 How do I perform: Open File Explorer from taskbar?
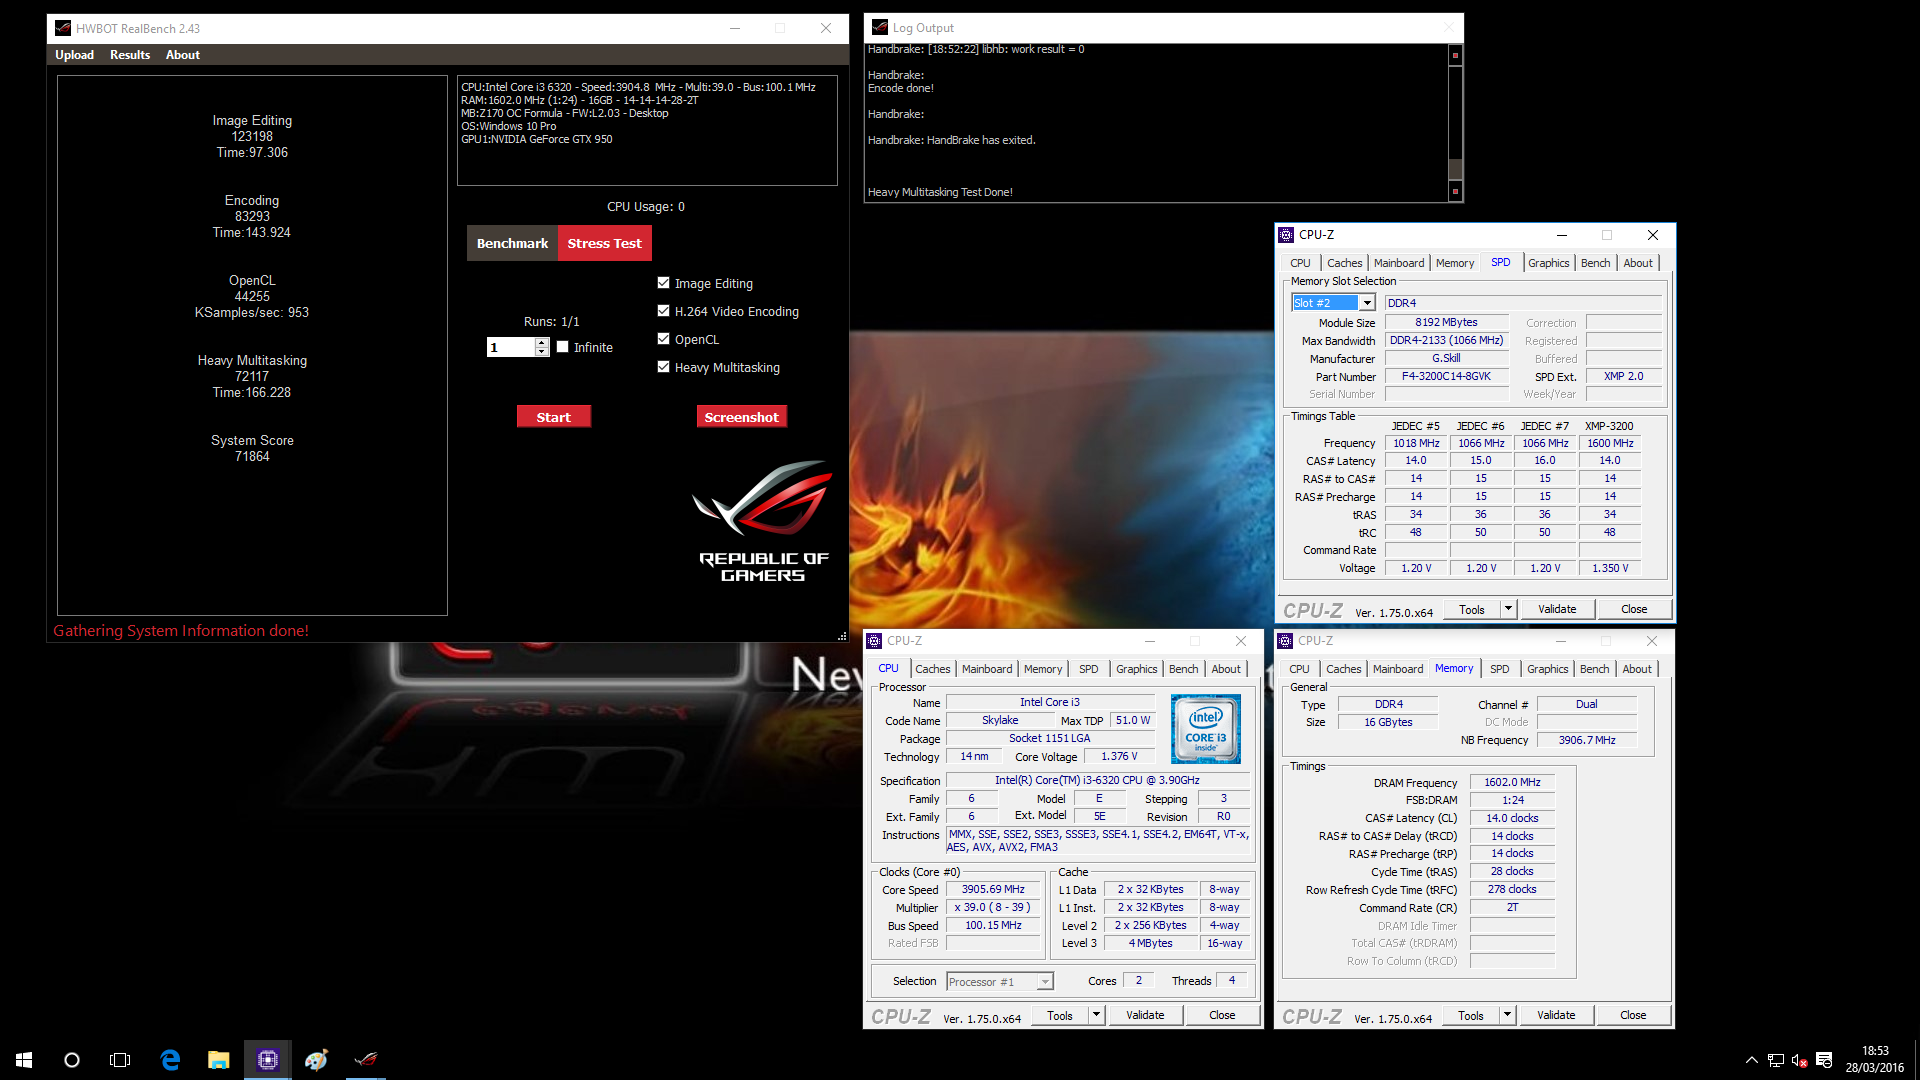pyautogui.click(x=218, y=1060)
